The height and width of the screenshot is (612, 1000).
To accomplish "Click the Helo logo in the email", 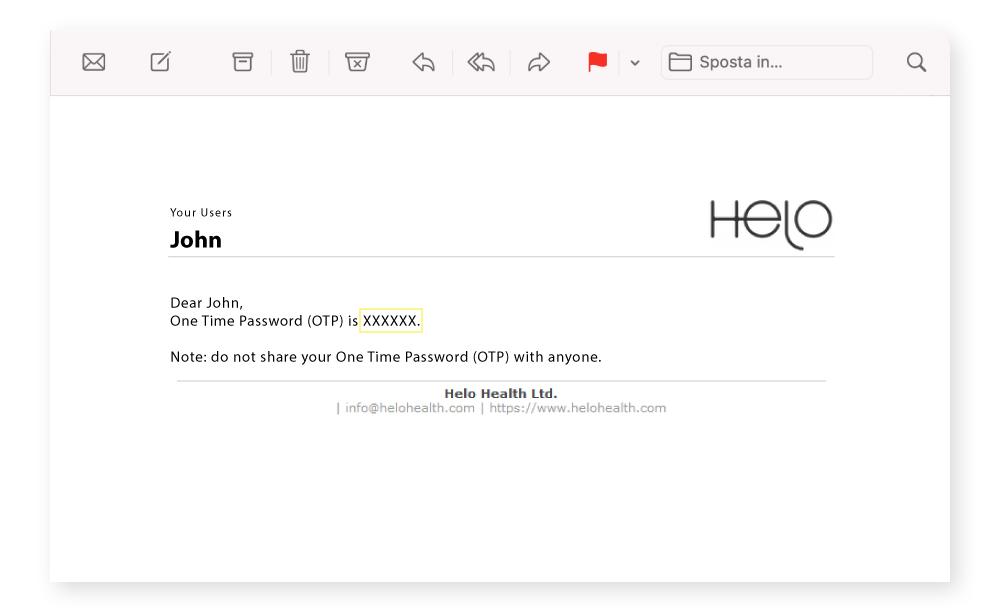I will click(x=770, y=222).
